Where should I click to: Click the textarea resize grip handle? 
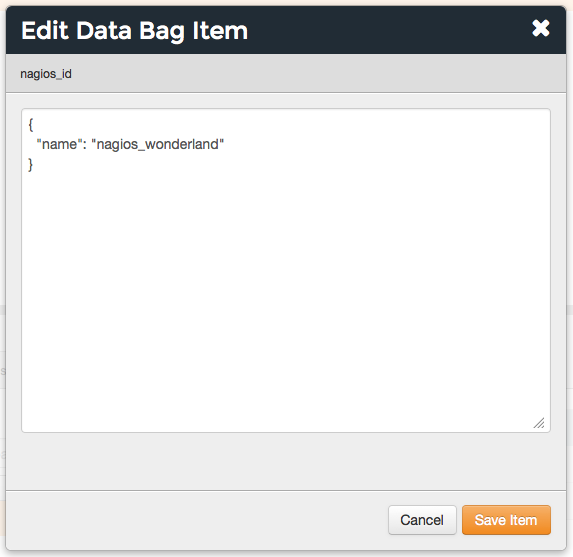click(539, 423)
